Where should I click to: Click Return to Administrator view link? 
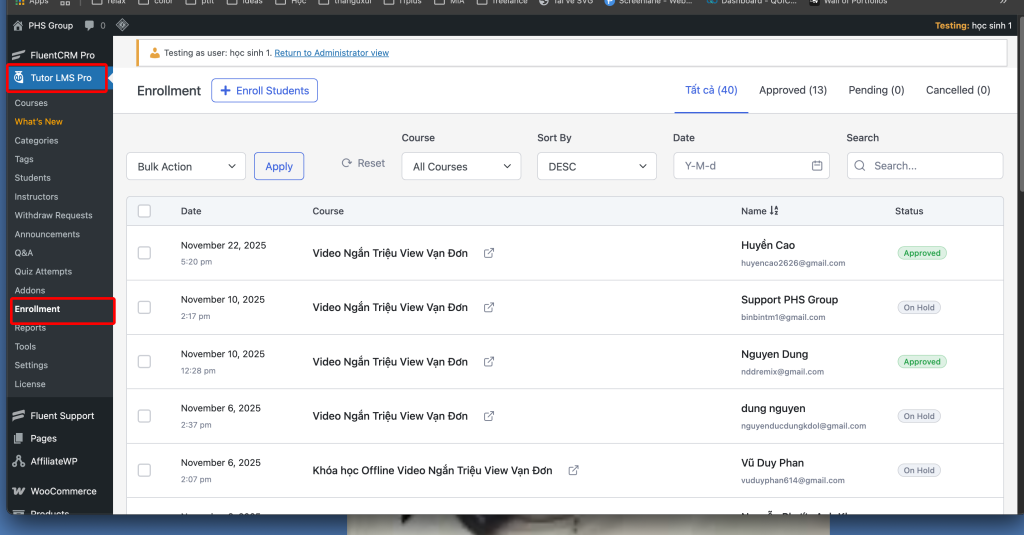point(331,53)
